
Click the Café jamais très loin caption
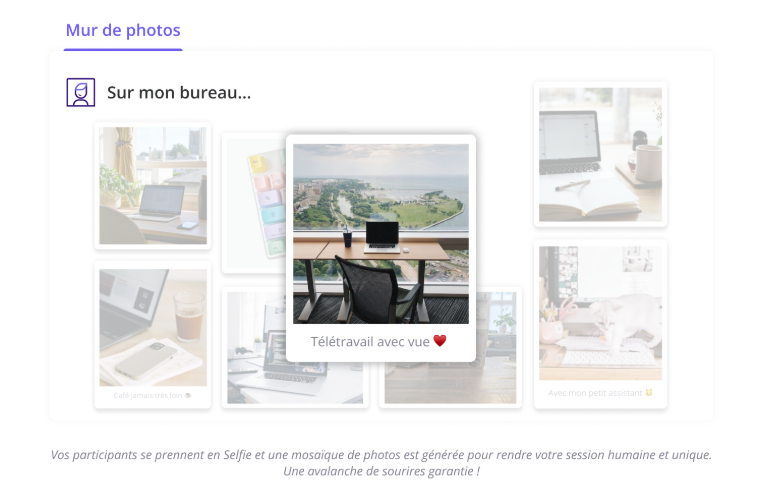pos(148,396)
